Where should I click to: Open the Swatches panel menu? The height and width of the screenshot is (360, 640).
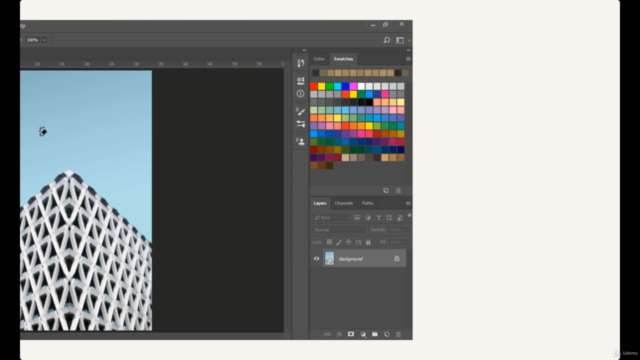[408, 59]
